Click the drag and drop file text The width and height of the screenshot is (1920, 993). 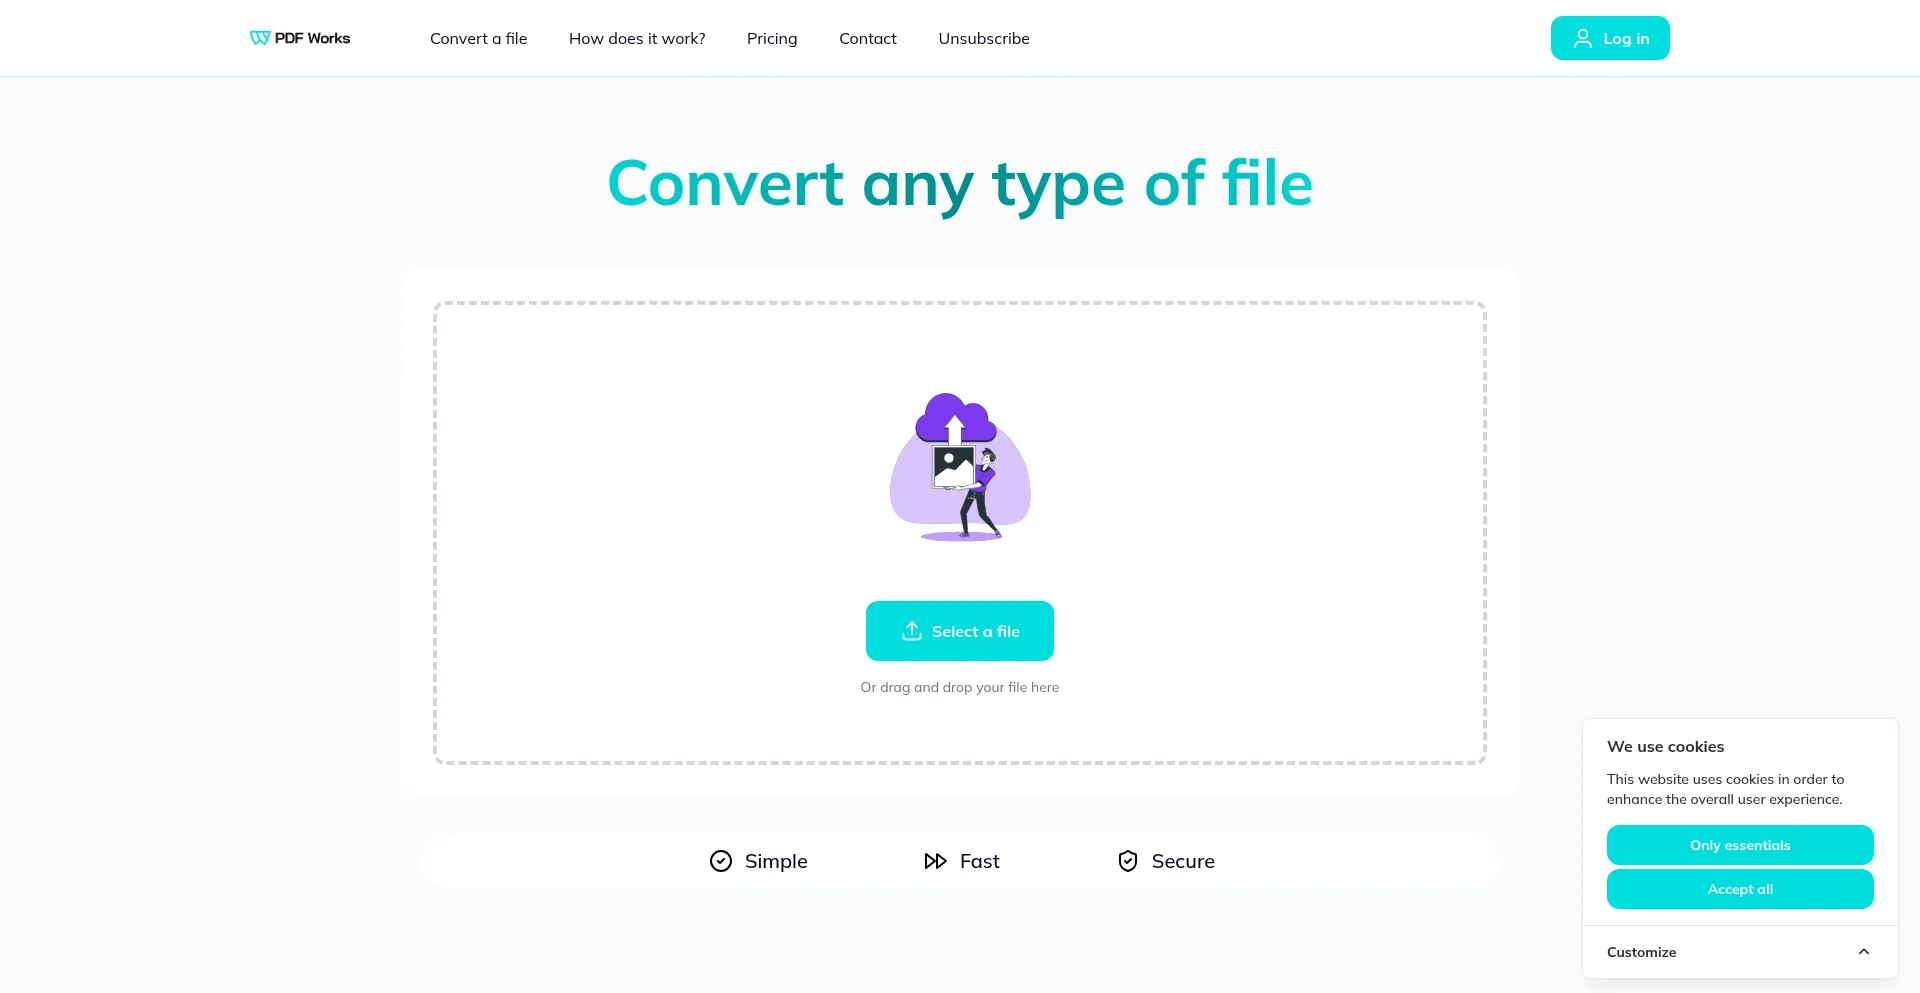pos(959,687)
